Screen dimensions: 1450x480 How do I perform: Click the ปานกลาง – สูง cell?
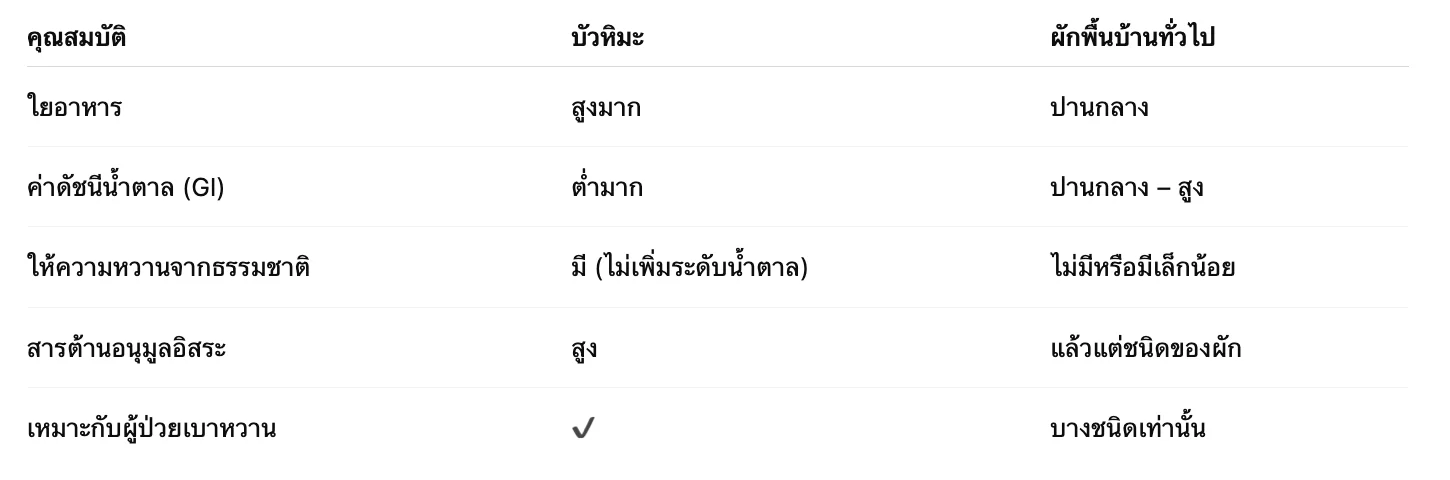1126,187
